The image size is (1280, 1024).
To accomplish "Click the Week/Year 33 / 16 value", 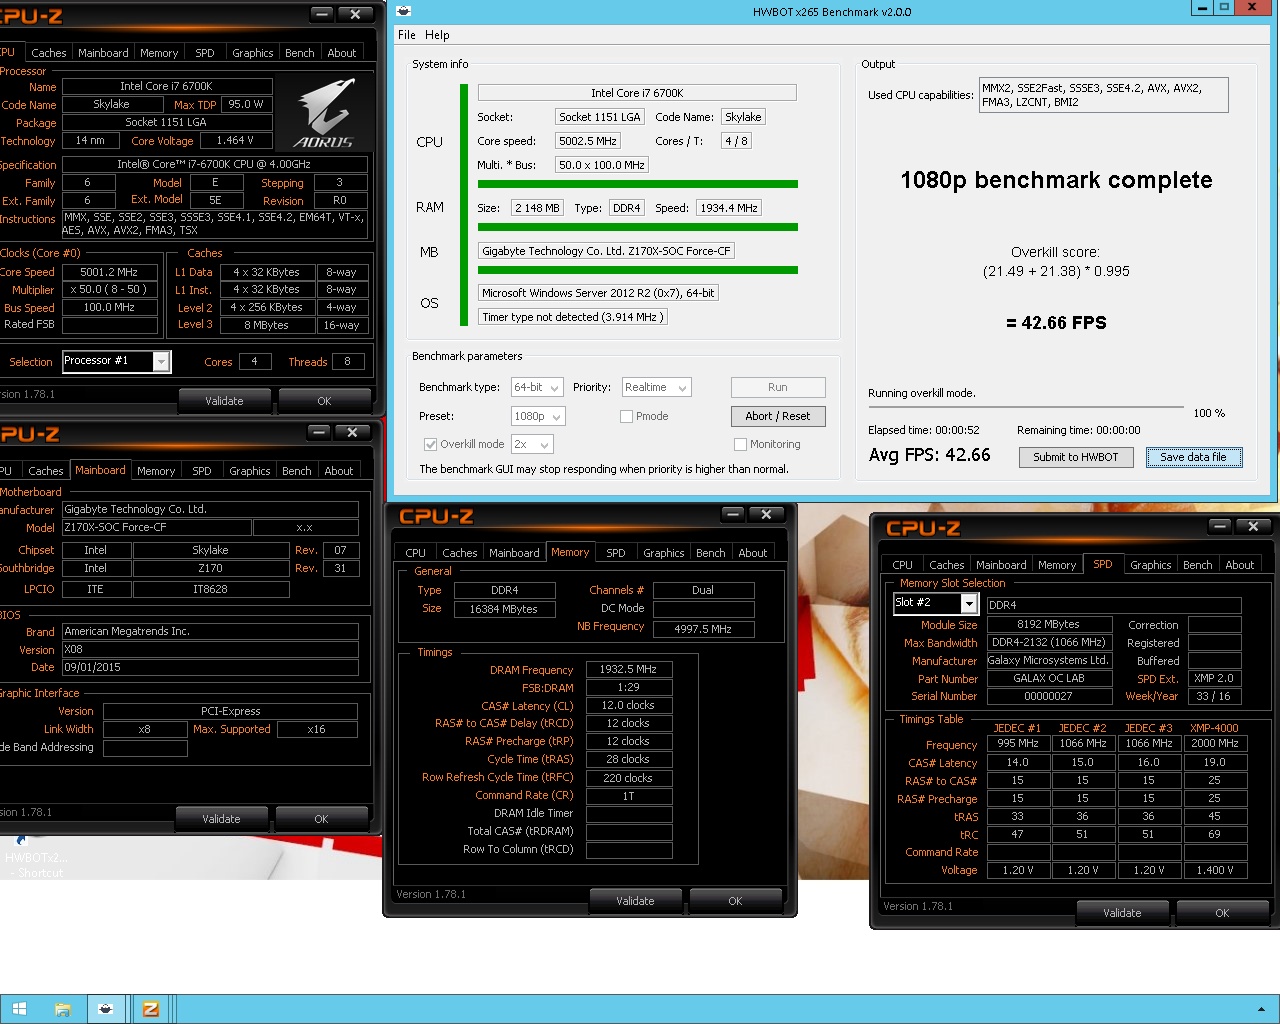I will coord(1213,696).
